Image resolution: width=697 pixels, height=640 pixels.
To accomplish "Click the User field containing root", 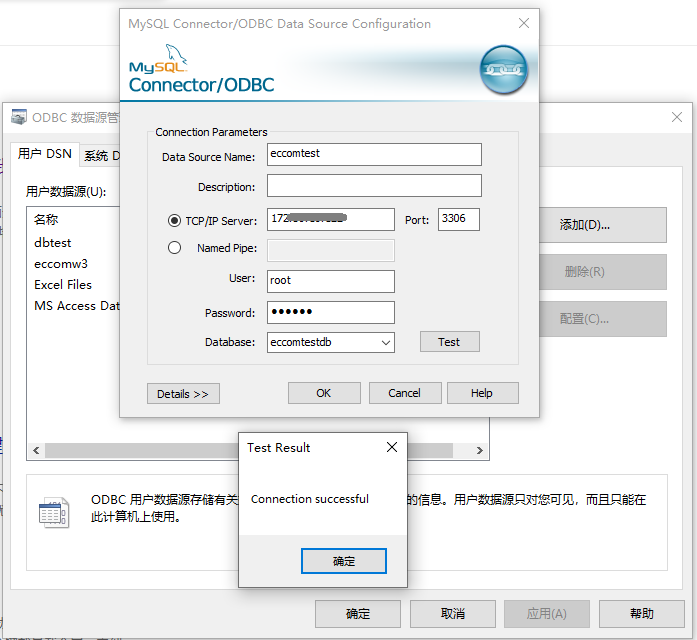I will click(331, 281).
